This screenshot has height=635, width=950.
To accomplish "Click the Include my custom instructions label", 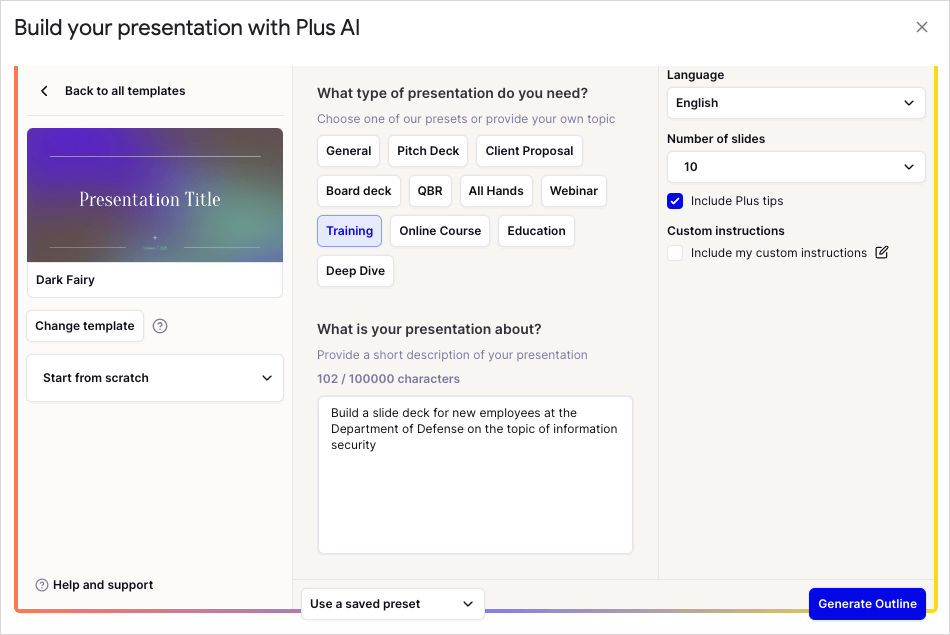I will pyautogui.click(x=779, y=253).
